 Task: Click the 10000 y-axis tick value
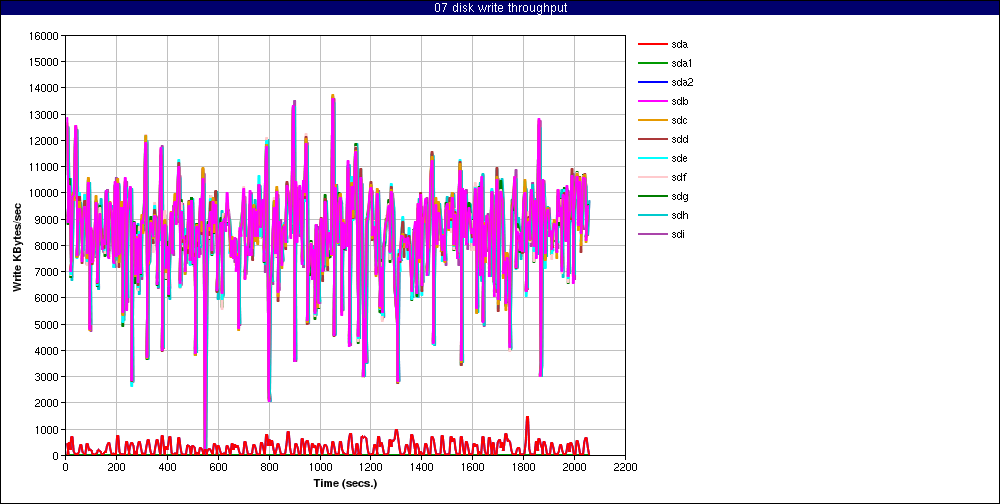tap(45, 193)
